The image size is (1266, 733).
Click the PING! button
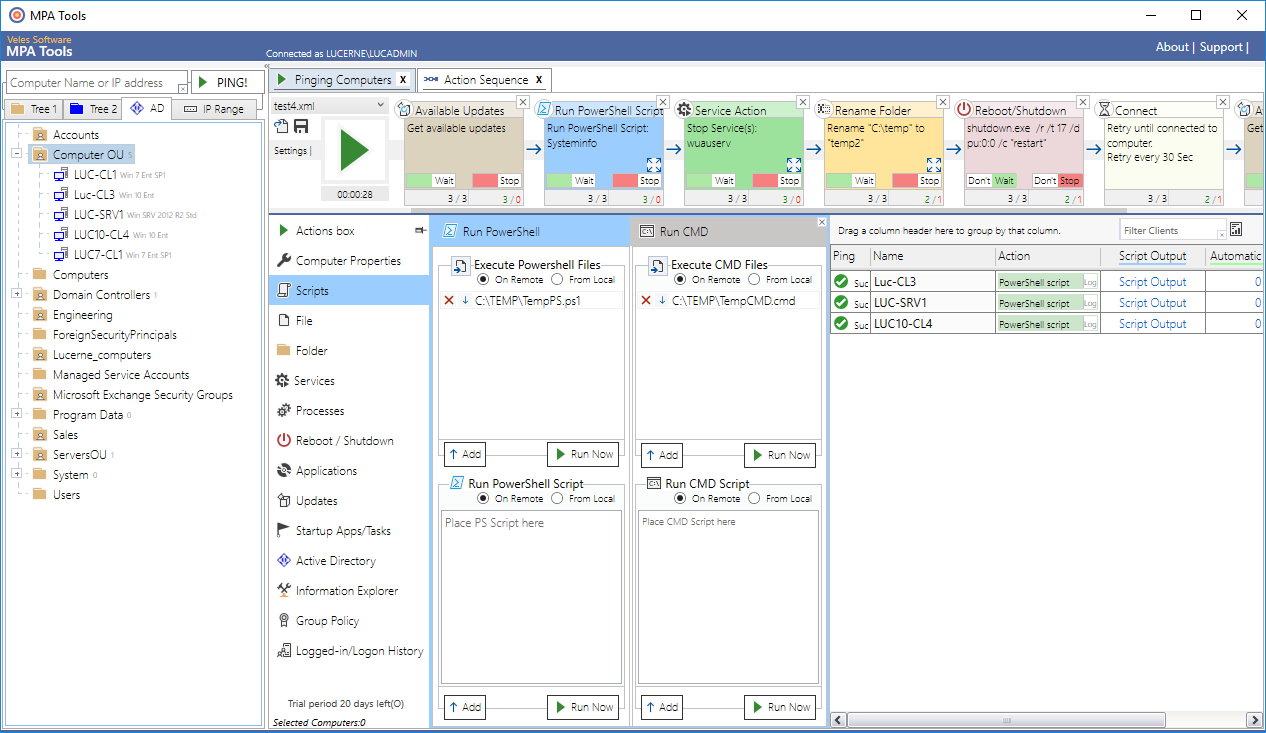227,82
